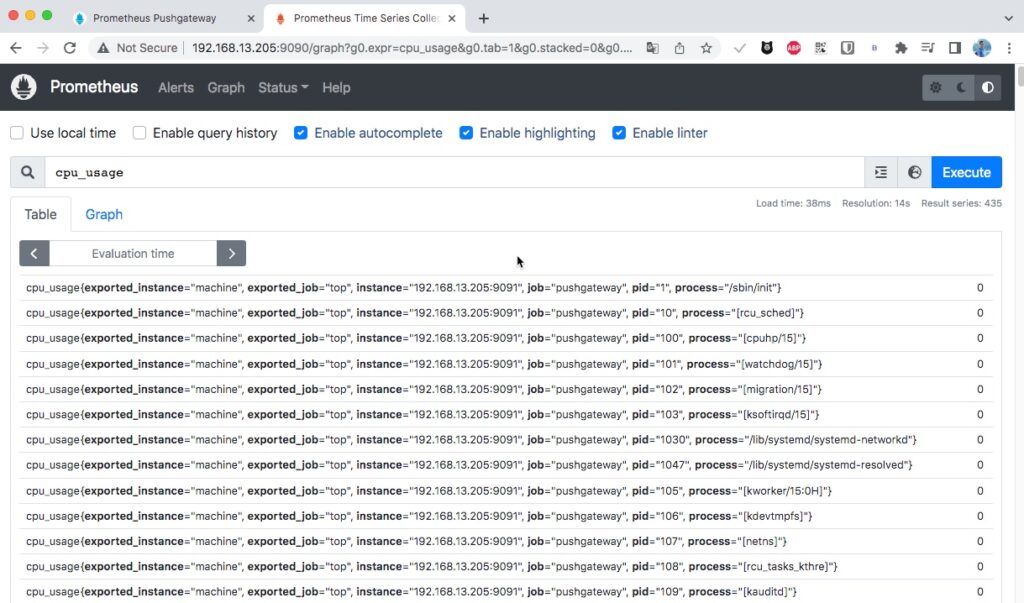
Task: Select the systemd-networkd row
Action: point(505,440)
